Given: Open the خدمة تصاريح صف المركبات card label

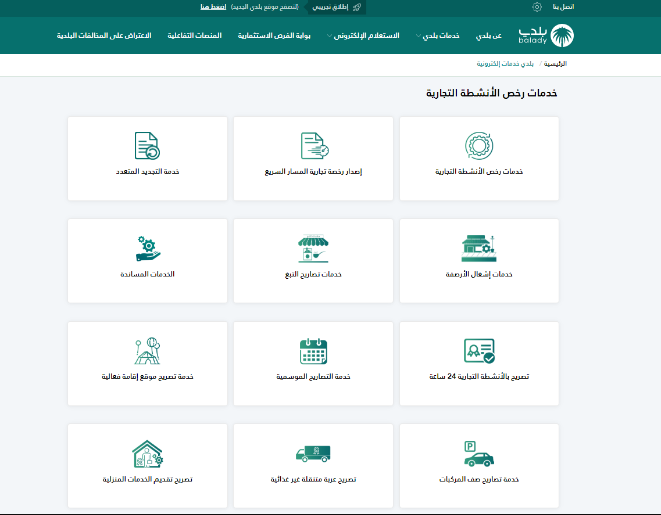Looking at the screenshot, I should pyautogui.click(x=479, y=479).
